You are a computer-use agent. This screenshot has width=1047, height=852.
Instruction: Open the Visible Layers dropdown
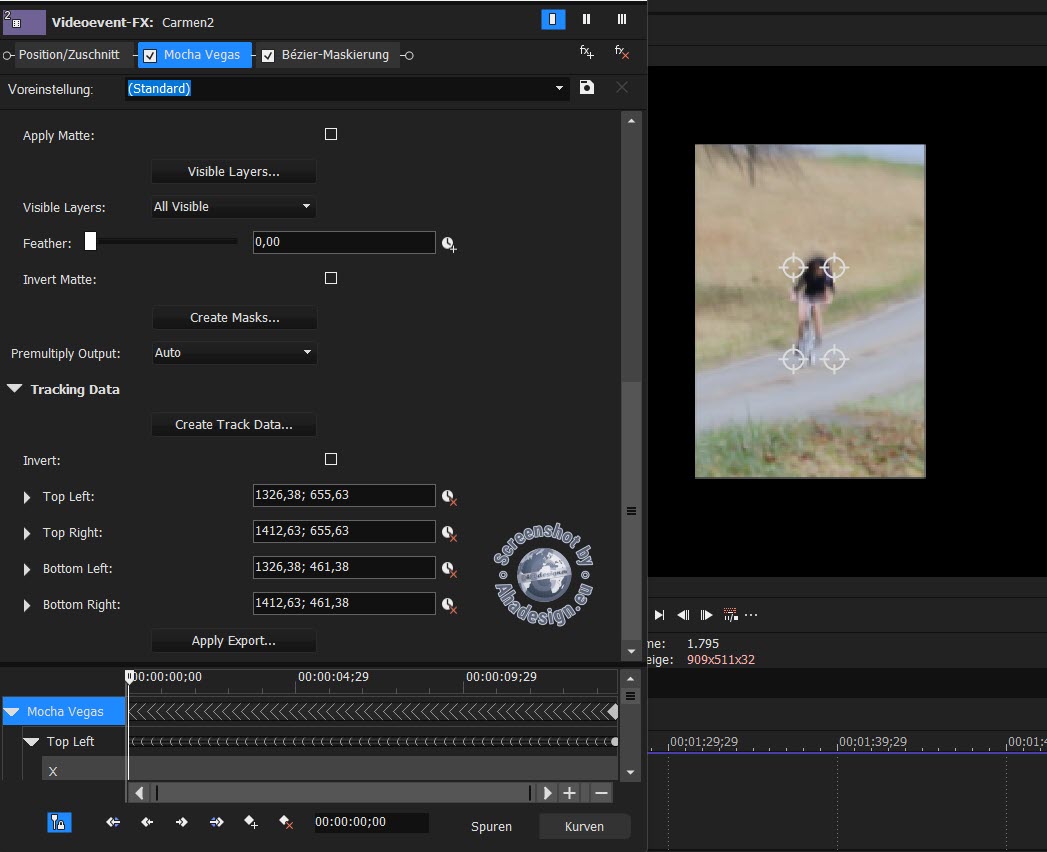233,207
